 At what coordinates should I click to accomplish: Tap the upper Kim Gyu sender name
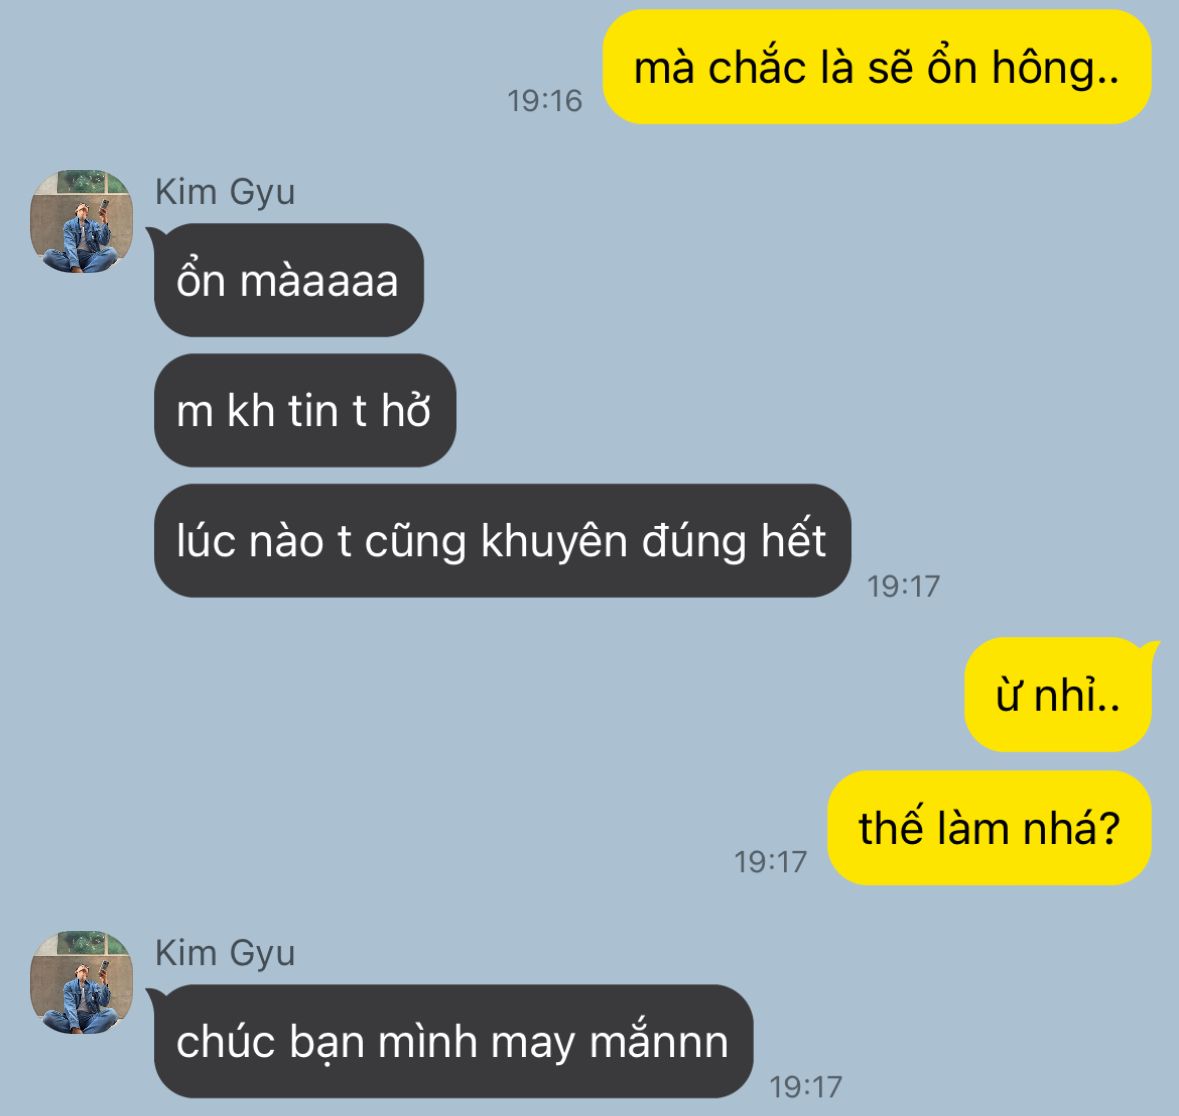(225, 193)
